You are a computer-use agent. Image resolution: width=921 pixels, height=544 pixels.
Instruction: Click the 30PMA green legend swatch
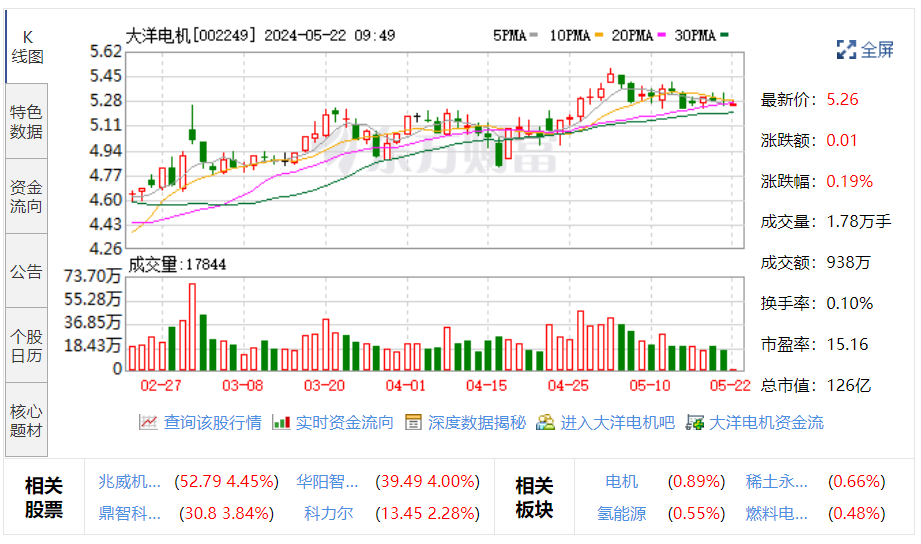pyautogui.click(x=724, y=35)
